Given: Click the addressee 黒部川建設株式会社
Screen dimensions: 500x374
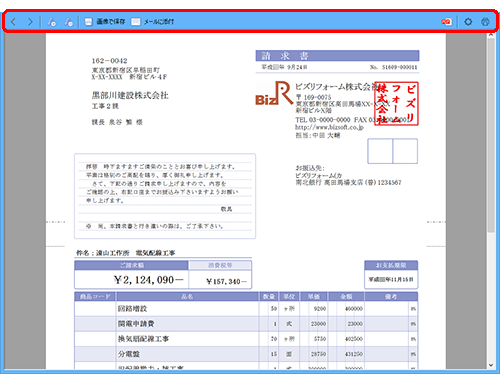Looking at the screenshot, I should 130,95.
